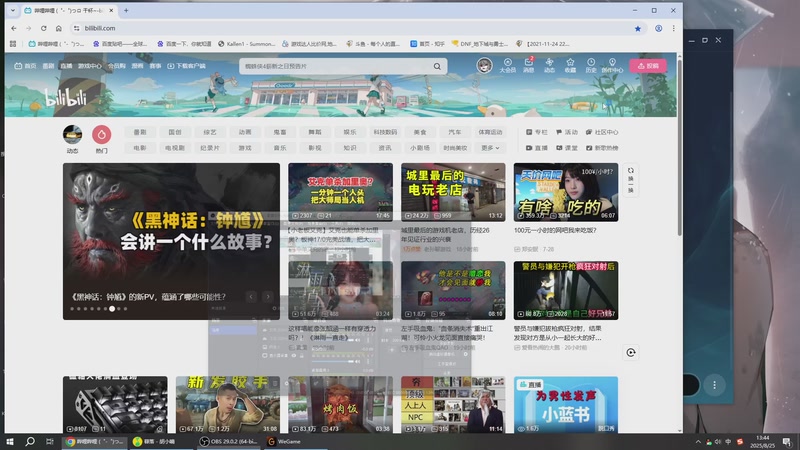Click the browser back arrow
The image size is (800, 450).
tap(14, 29)
